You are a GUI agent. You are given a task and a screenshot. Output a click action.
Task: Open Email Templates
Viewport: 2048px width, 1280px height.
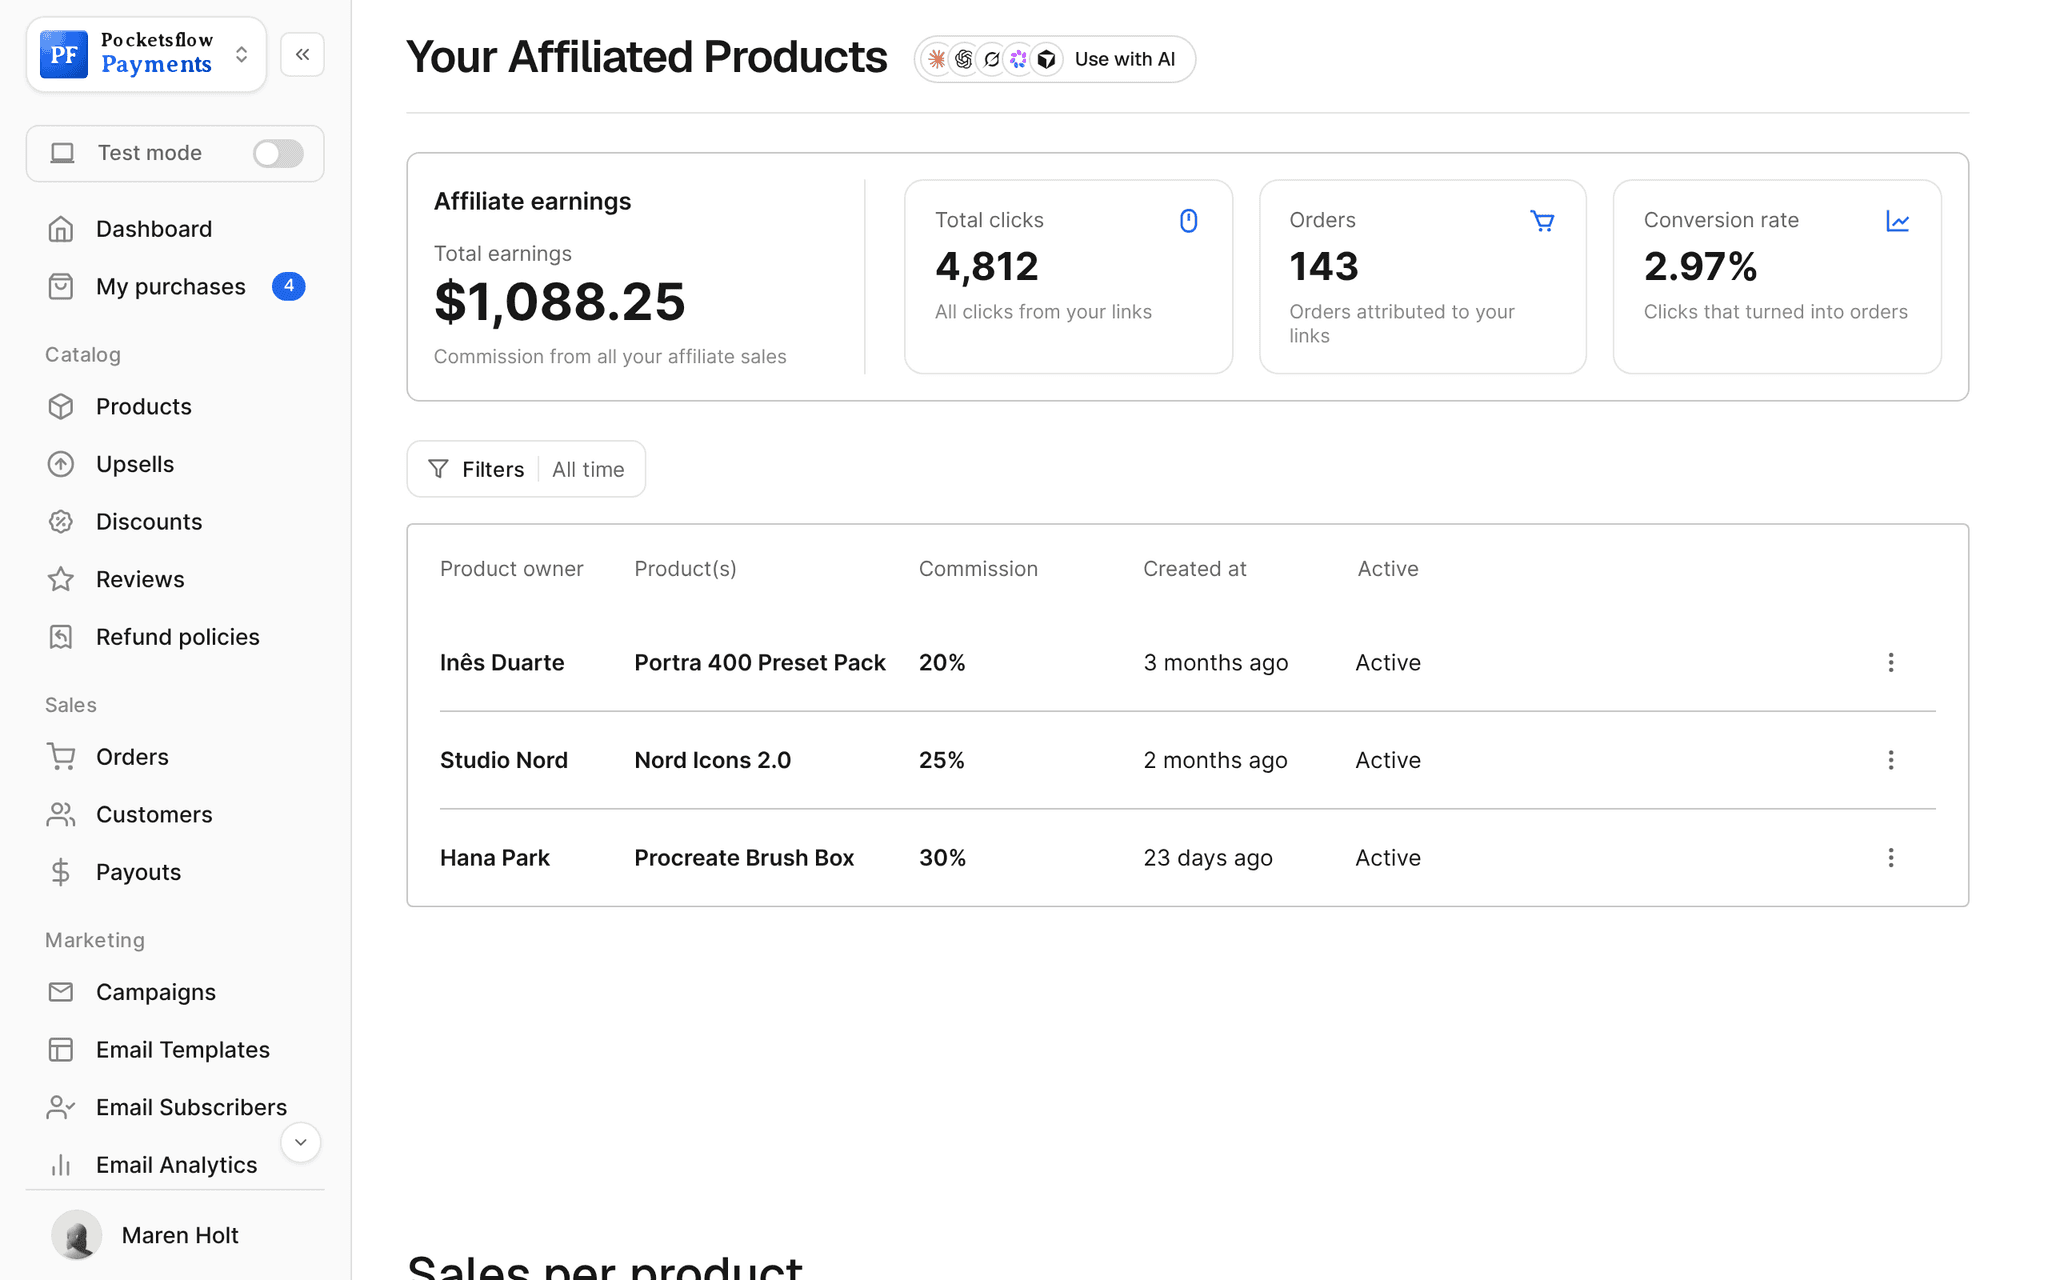tap(183, 1050)
